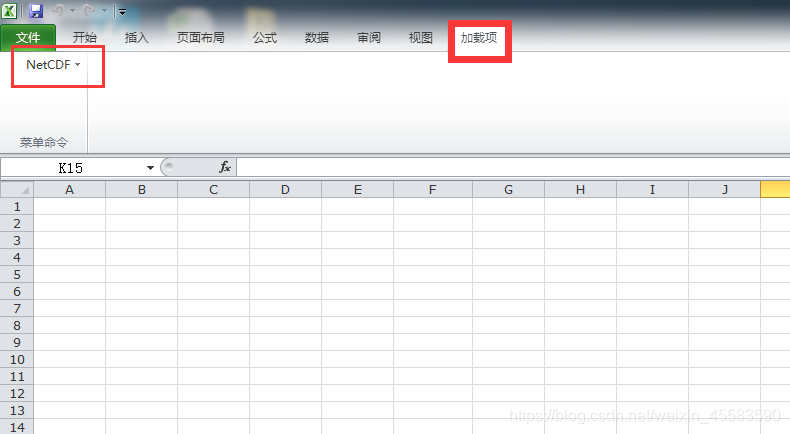Click cell H12

(x=580, y=394)
